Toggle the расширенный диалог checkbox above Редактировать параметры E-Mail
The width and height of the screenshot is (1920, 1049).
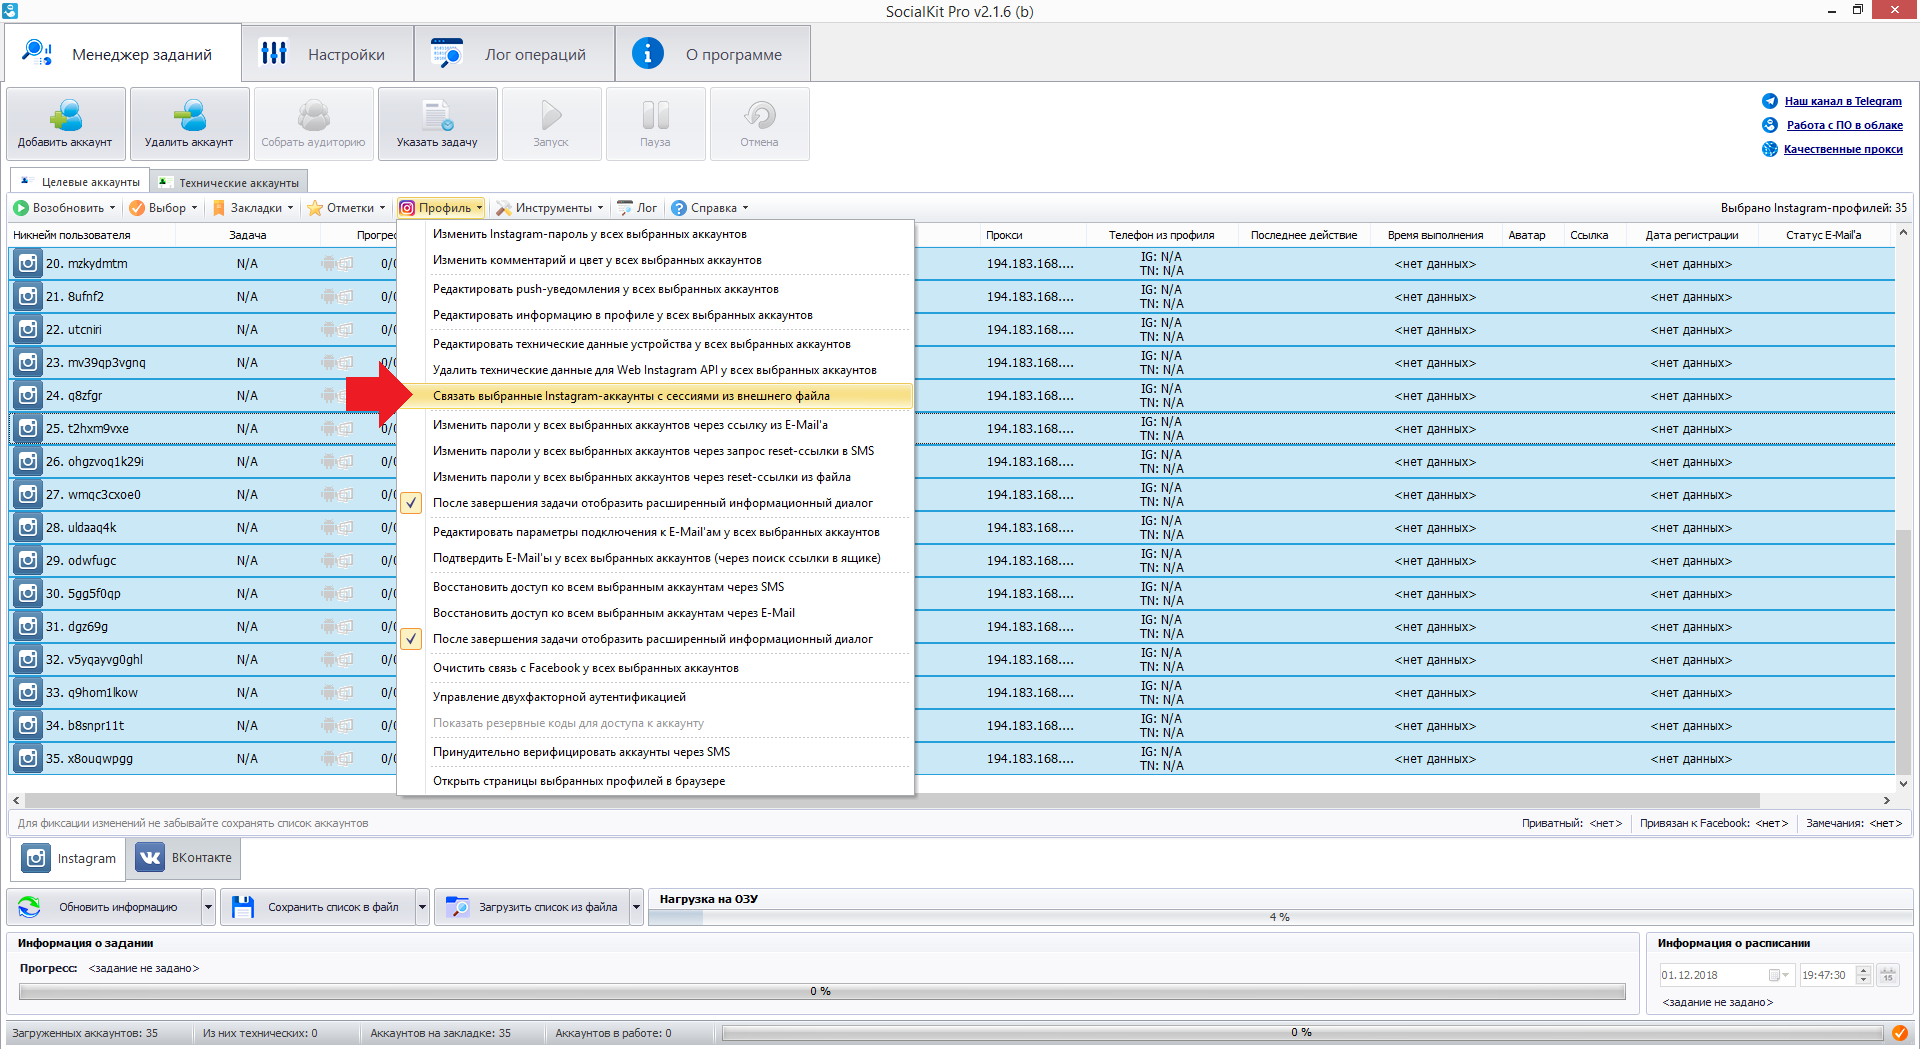[x=411, y=503]
